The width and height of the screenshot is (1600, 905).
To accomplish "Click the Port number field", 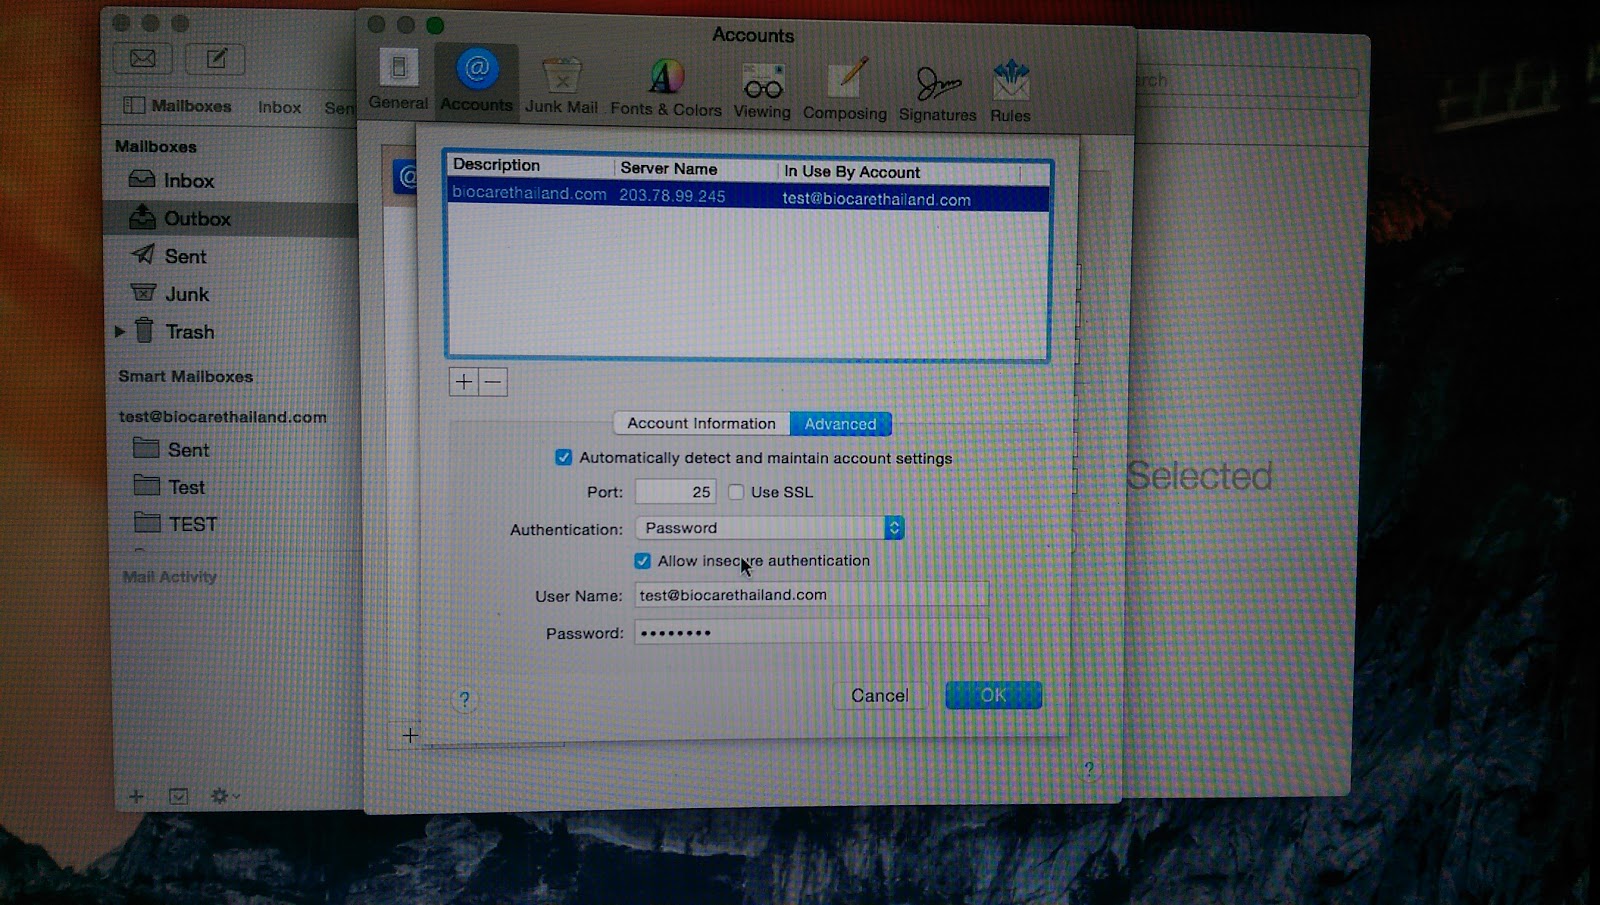I will (x=675, y=492).
